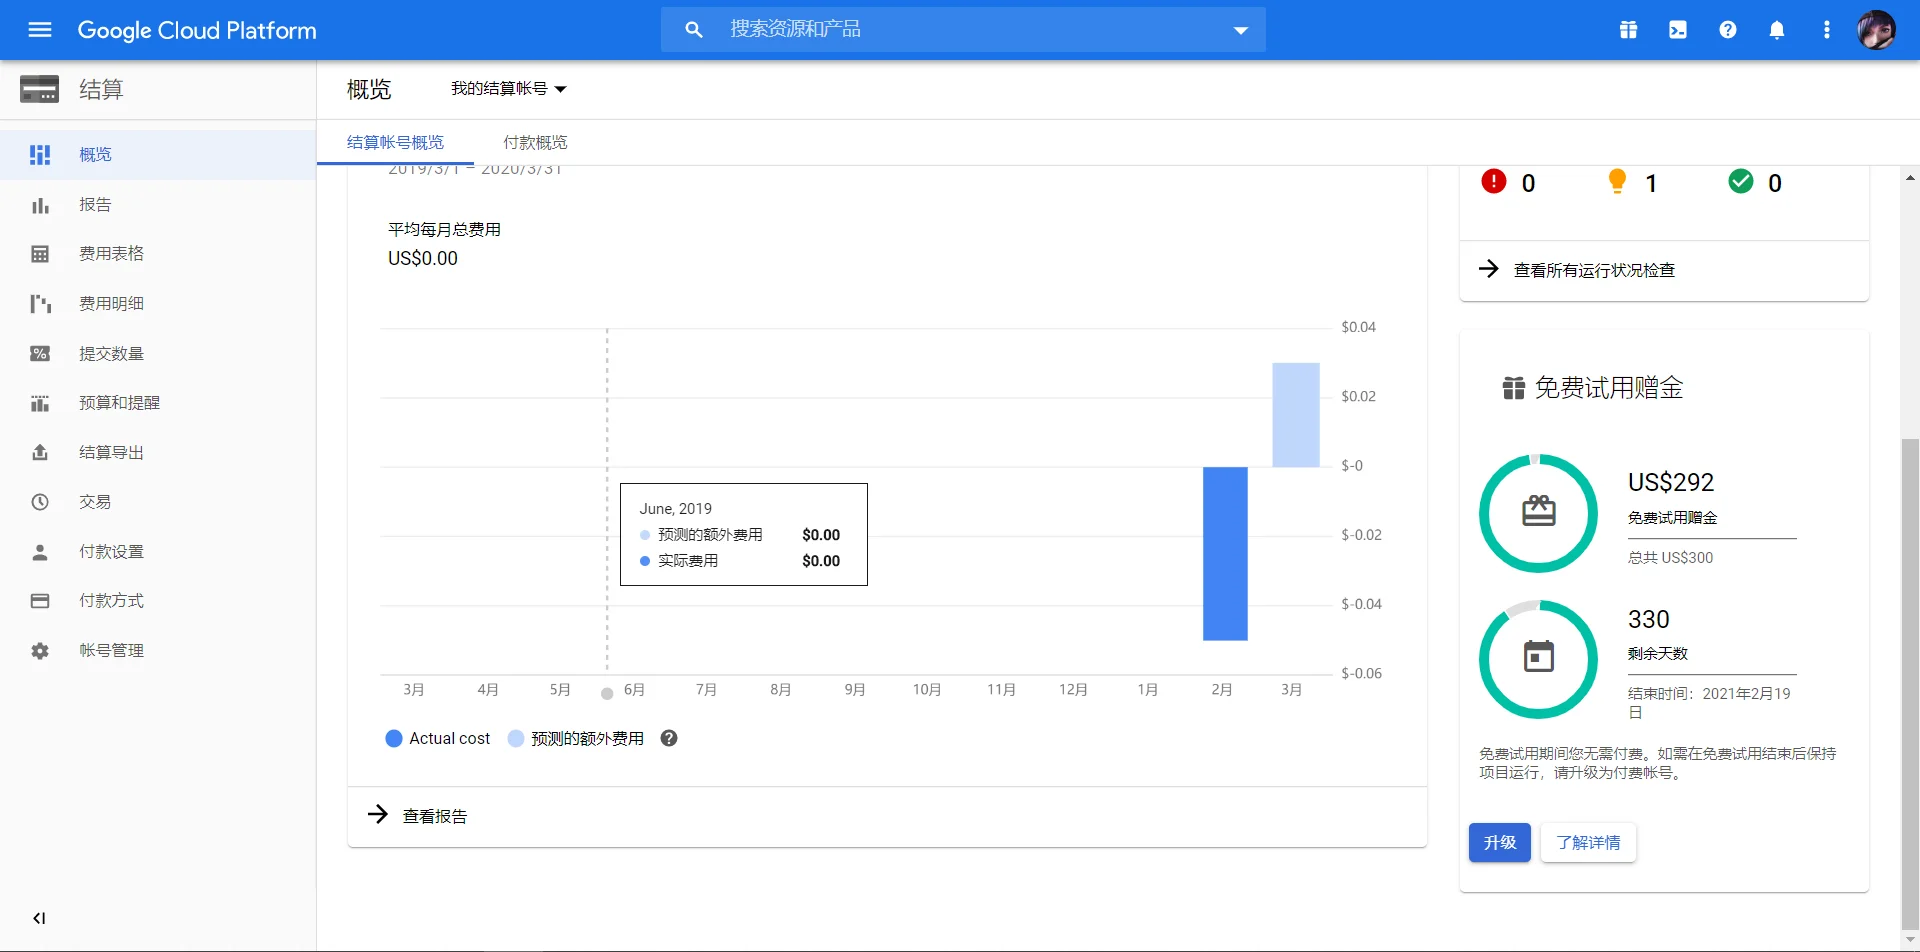The image size is (1920, 952).
Task: Open 费用表格 in the sidebar
Action: click(158, 254)
